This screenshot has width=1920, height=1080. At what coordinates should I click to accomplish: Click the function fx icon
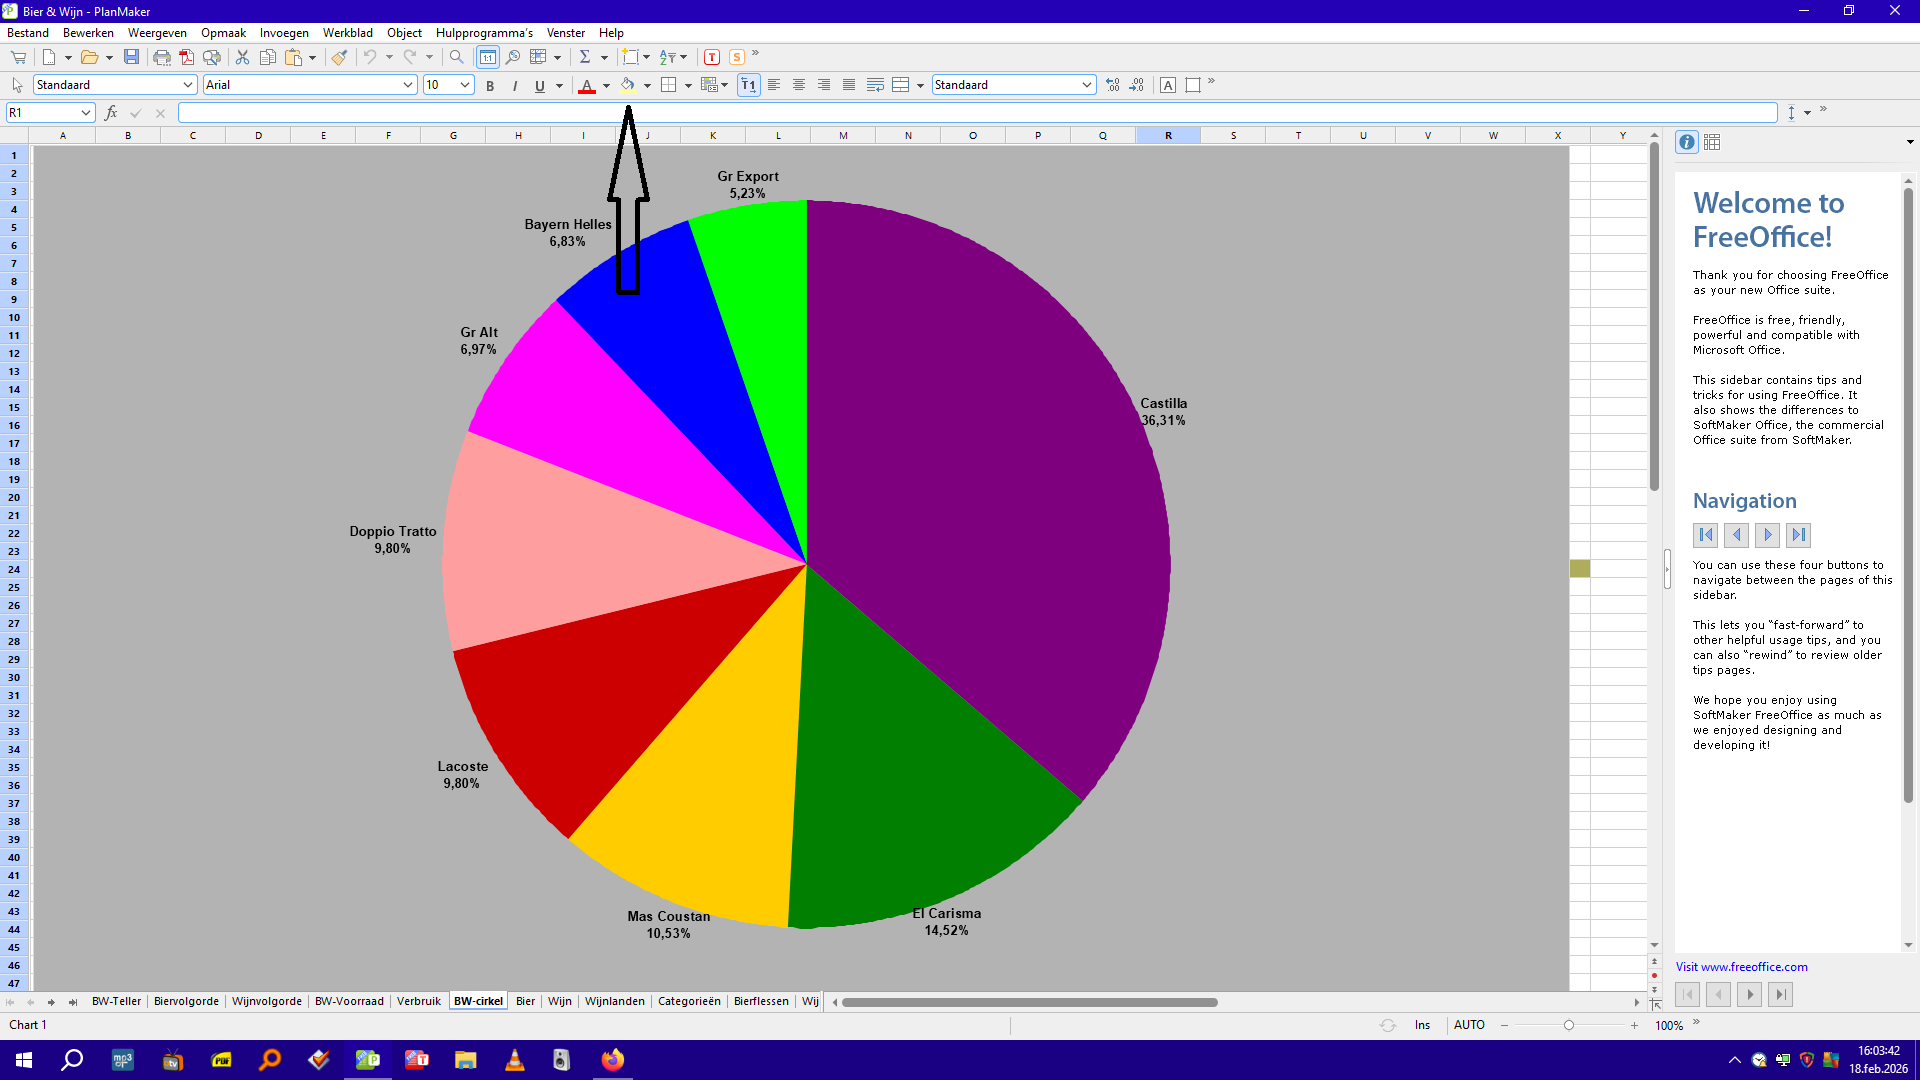111,113
